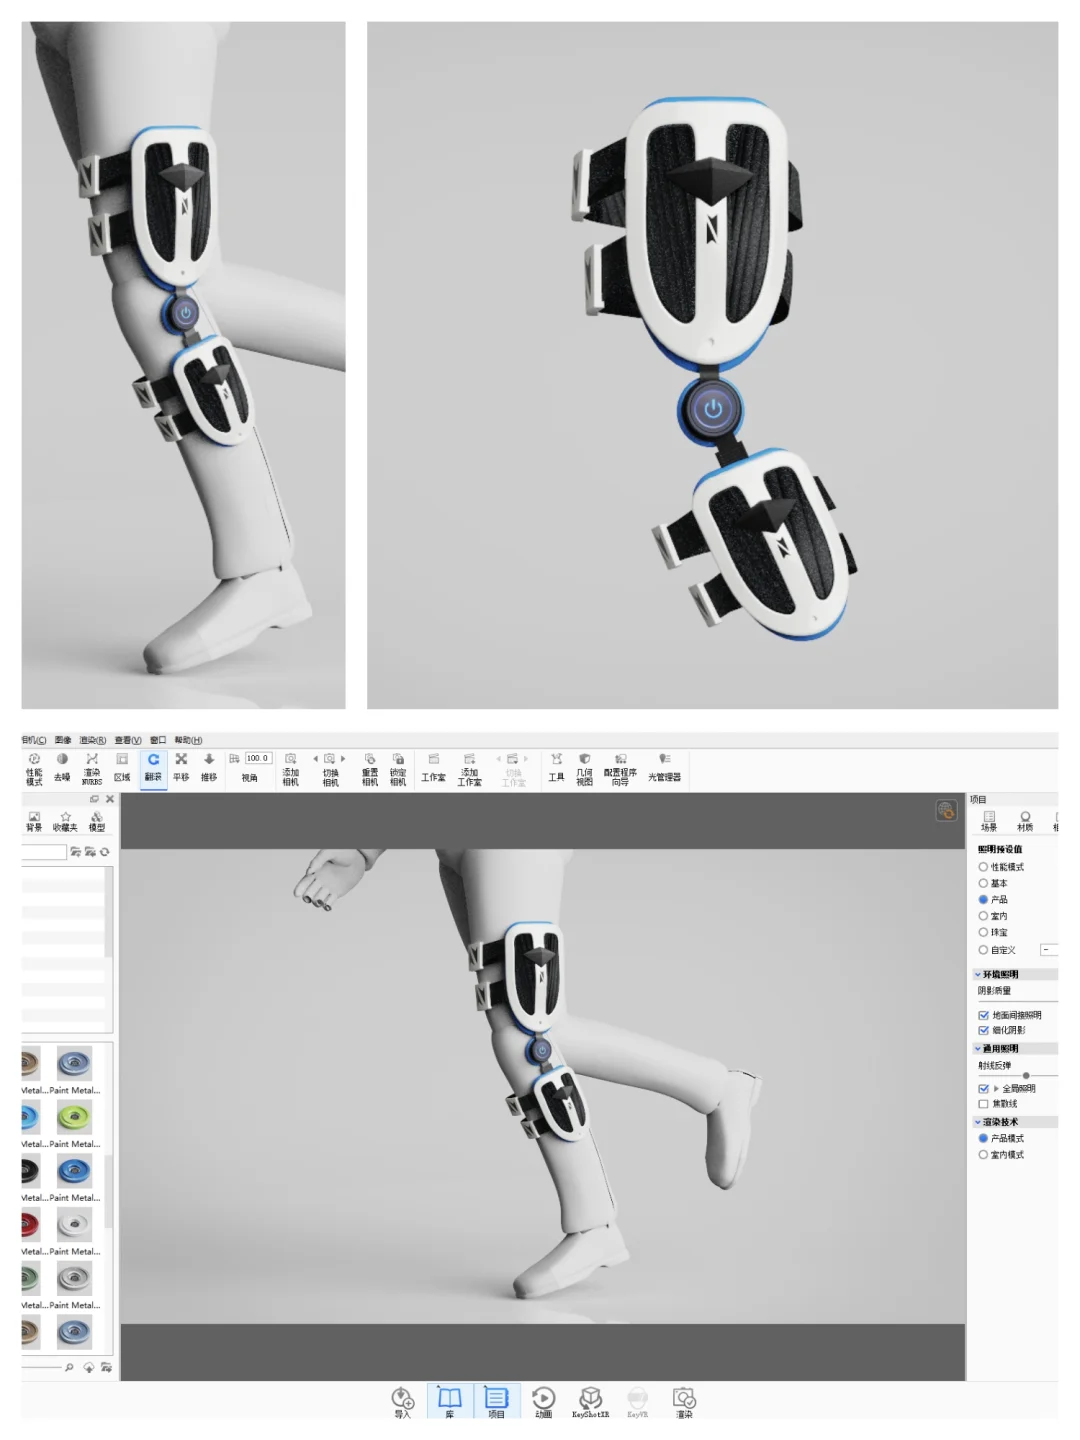Click previous camera arrow in 切换相机

[x=316, y=759]
